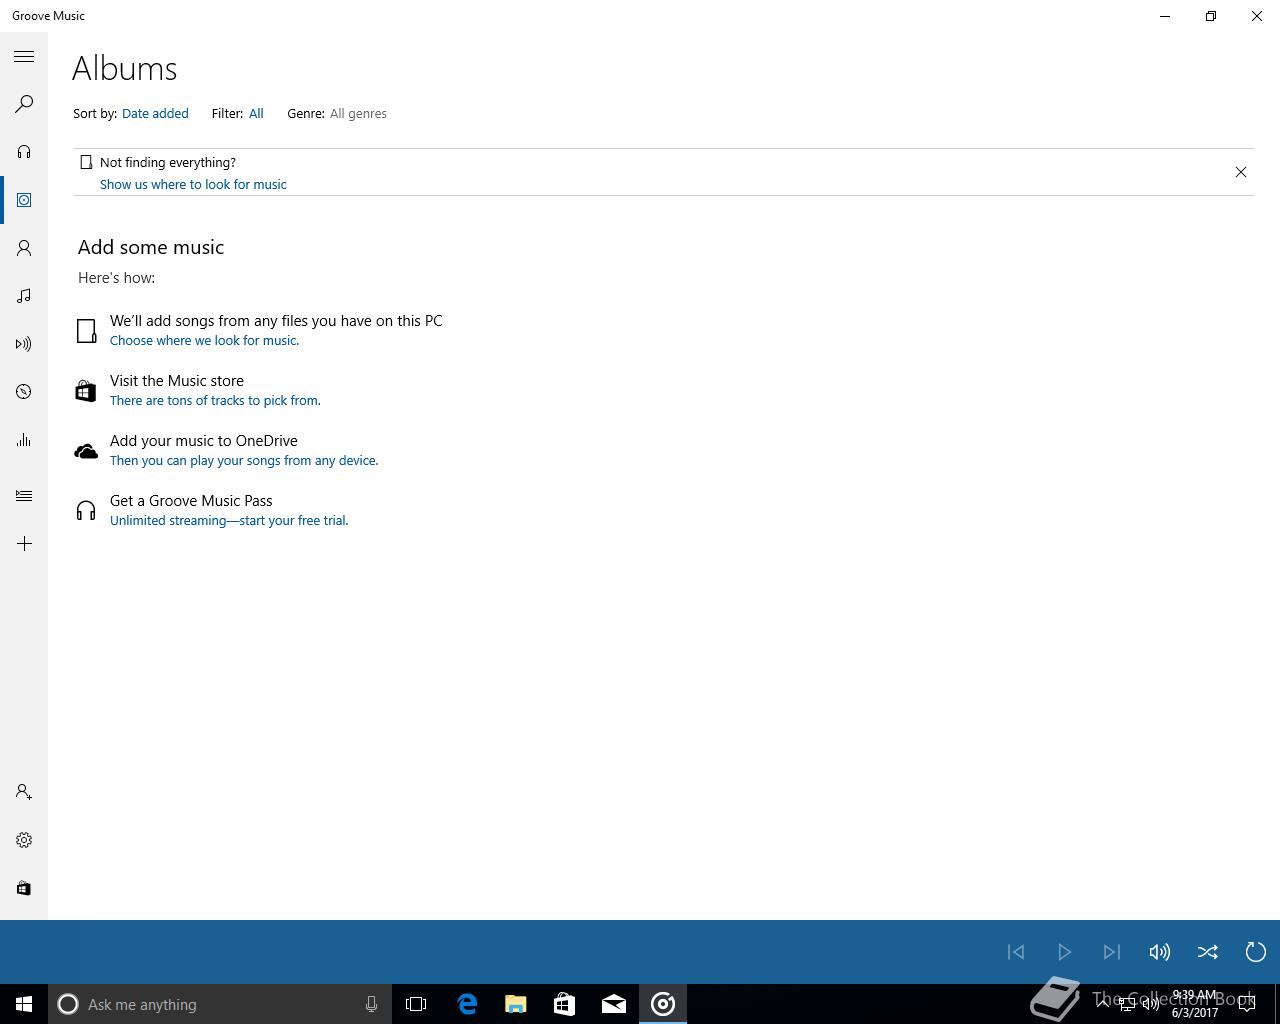Toggle repeat in playback bar

coord(1256,952)
